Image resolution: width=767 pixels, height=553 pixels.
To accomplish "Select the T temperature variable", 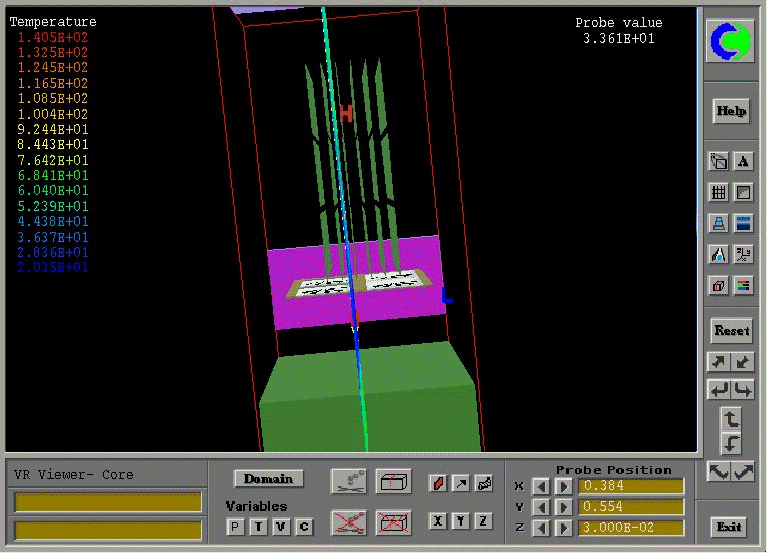I will [258, 525].
